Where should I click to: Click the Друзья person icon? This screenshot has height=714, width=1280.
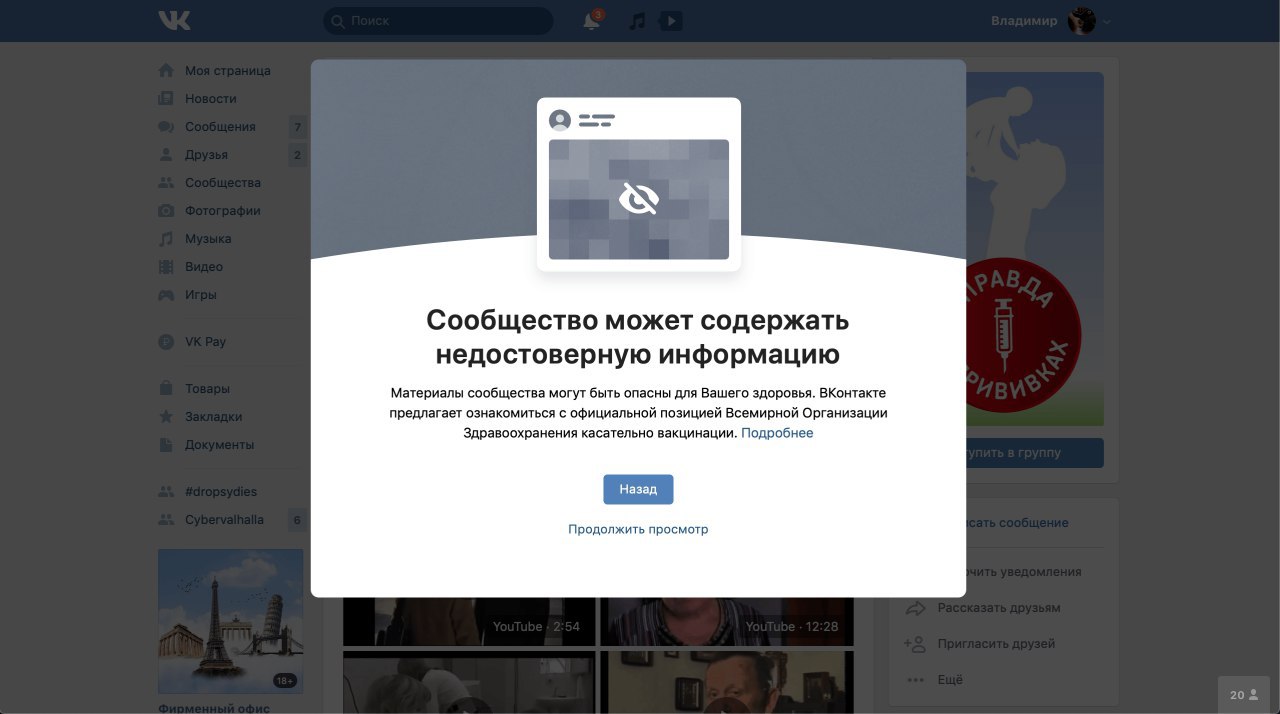[166, 155]
